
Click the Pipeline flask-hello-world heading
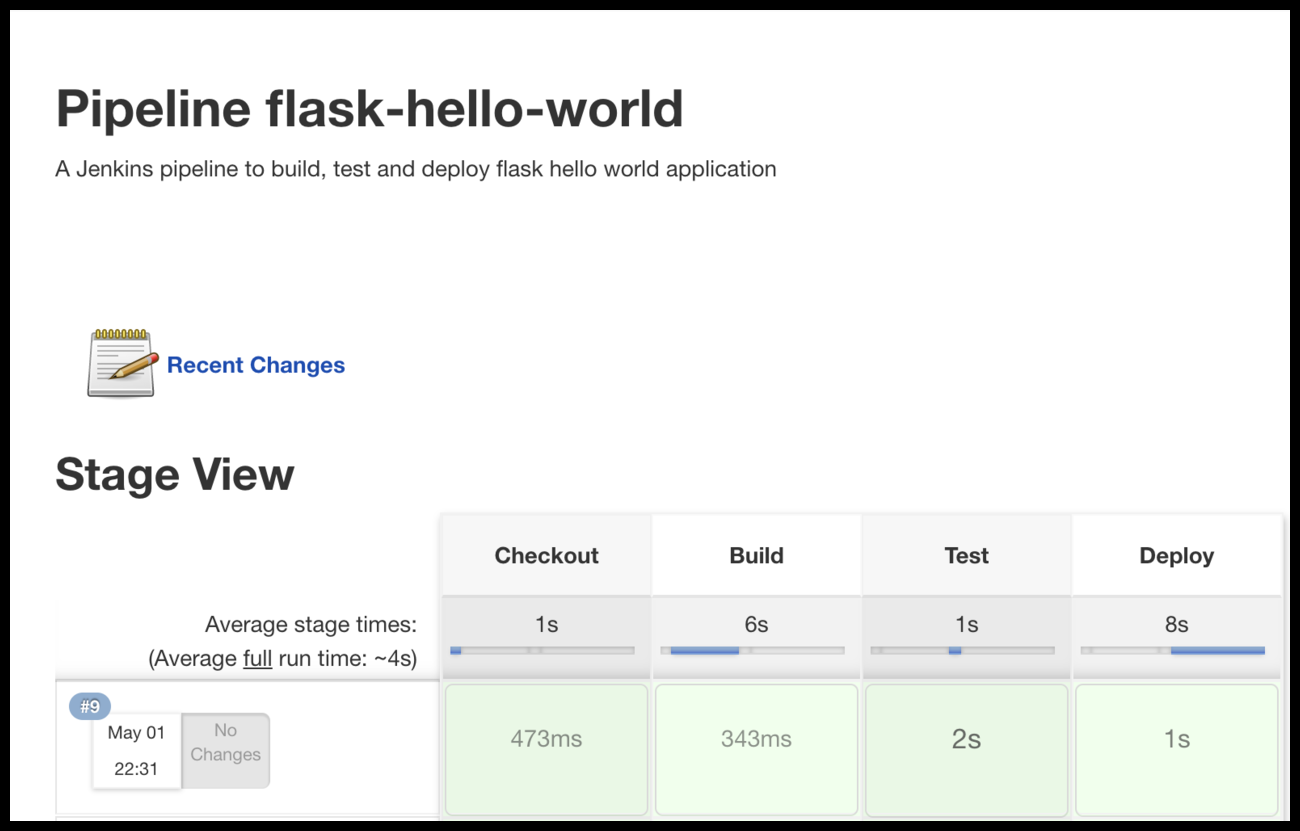pos(369,109)
